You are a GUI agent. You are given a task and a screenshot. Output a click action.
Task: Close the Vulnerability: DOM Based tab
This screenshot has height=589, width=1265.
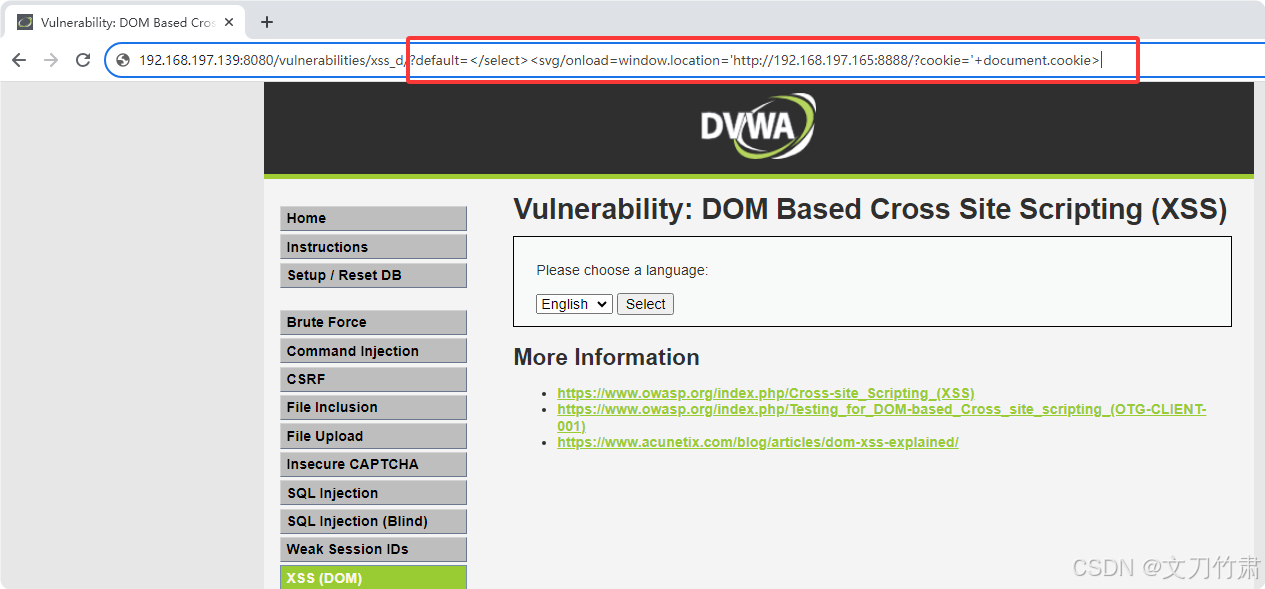[x=229, y=22]
